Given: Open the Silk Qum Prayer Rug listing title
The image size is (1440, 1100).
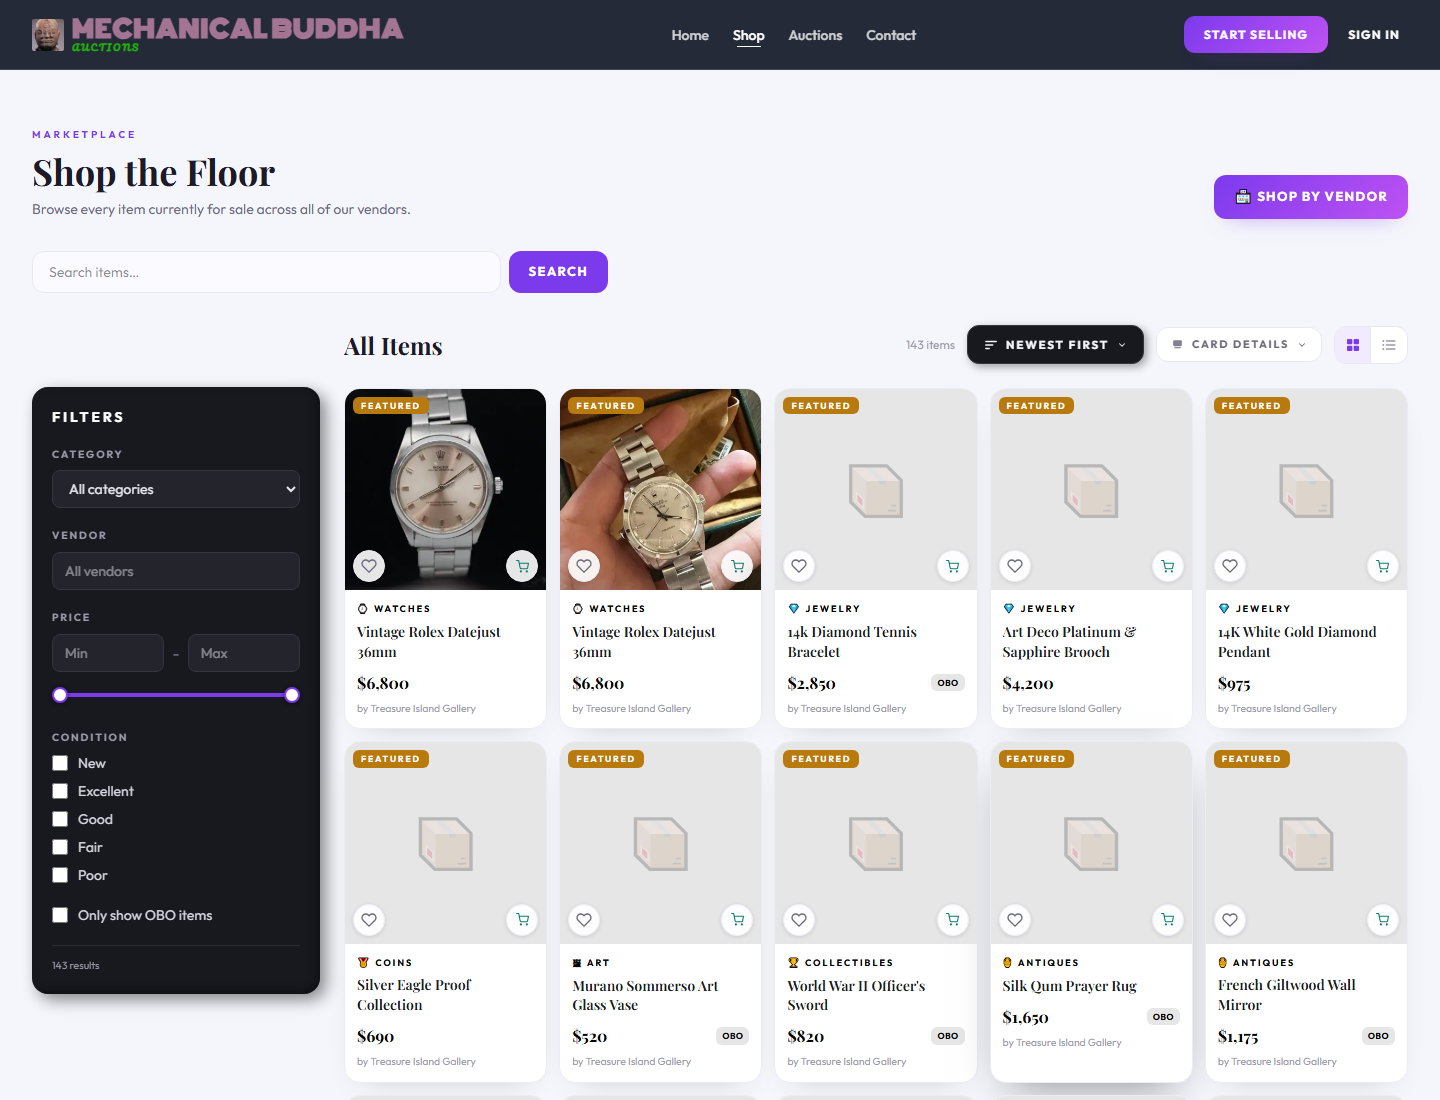Looking at the screenshot, I should pos(1069,986).
